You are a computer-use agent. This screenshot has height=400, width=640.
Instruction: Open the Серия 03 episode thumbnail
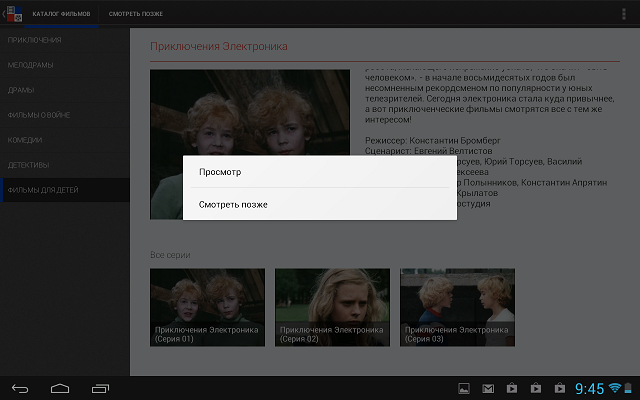point(457,307)
